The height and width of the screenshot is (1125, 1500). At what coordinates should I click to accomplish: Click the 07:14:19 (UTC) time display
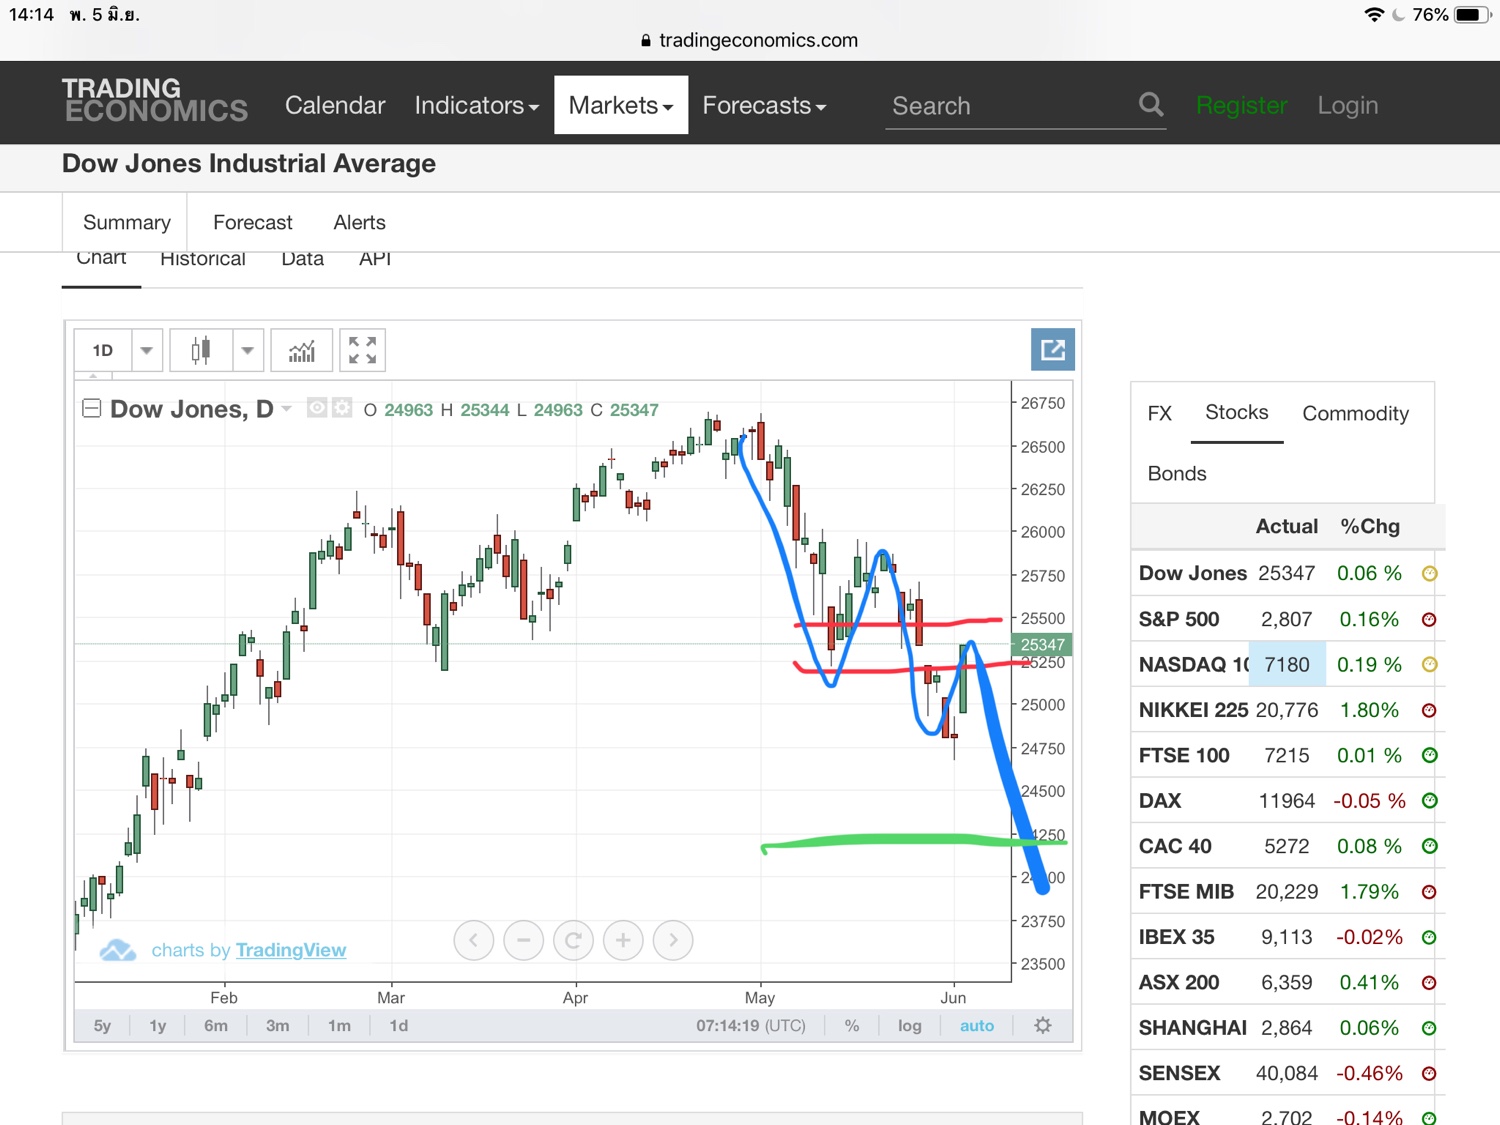coord(751,1025)
